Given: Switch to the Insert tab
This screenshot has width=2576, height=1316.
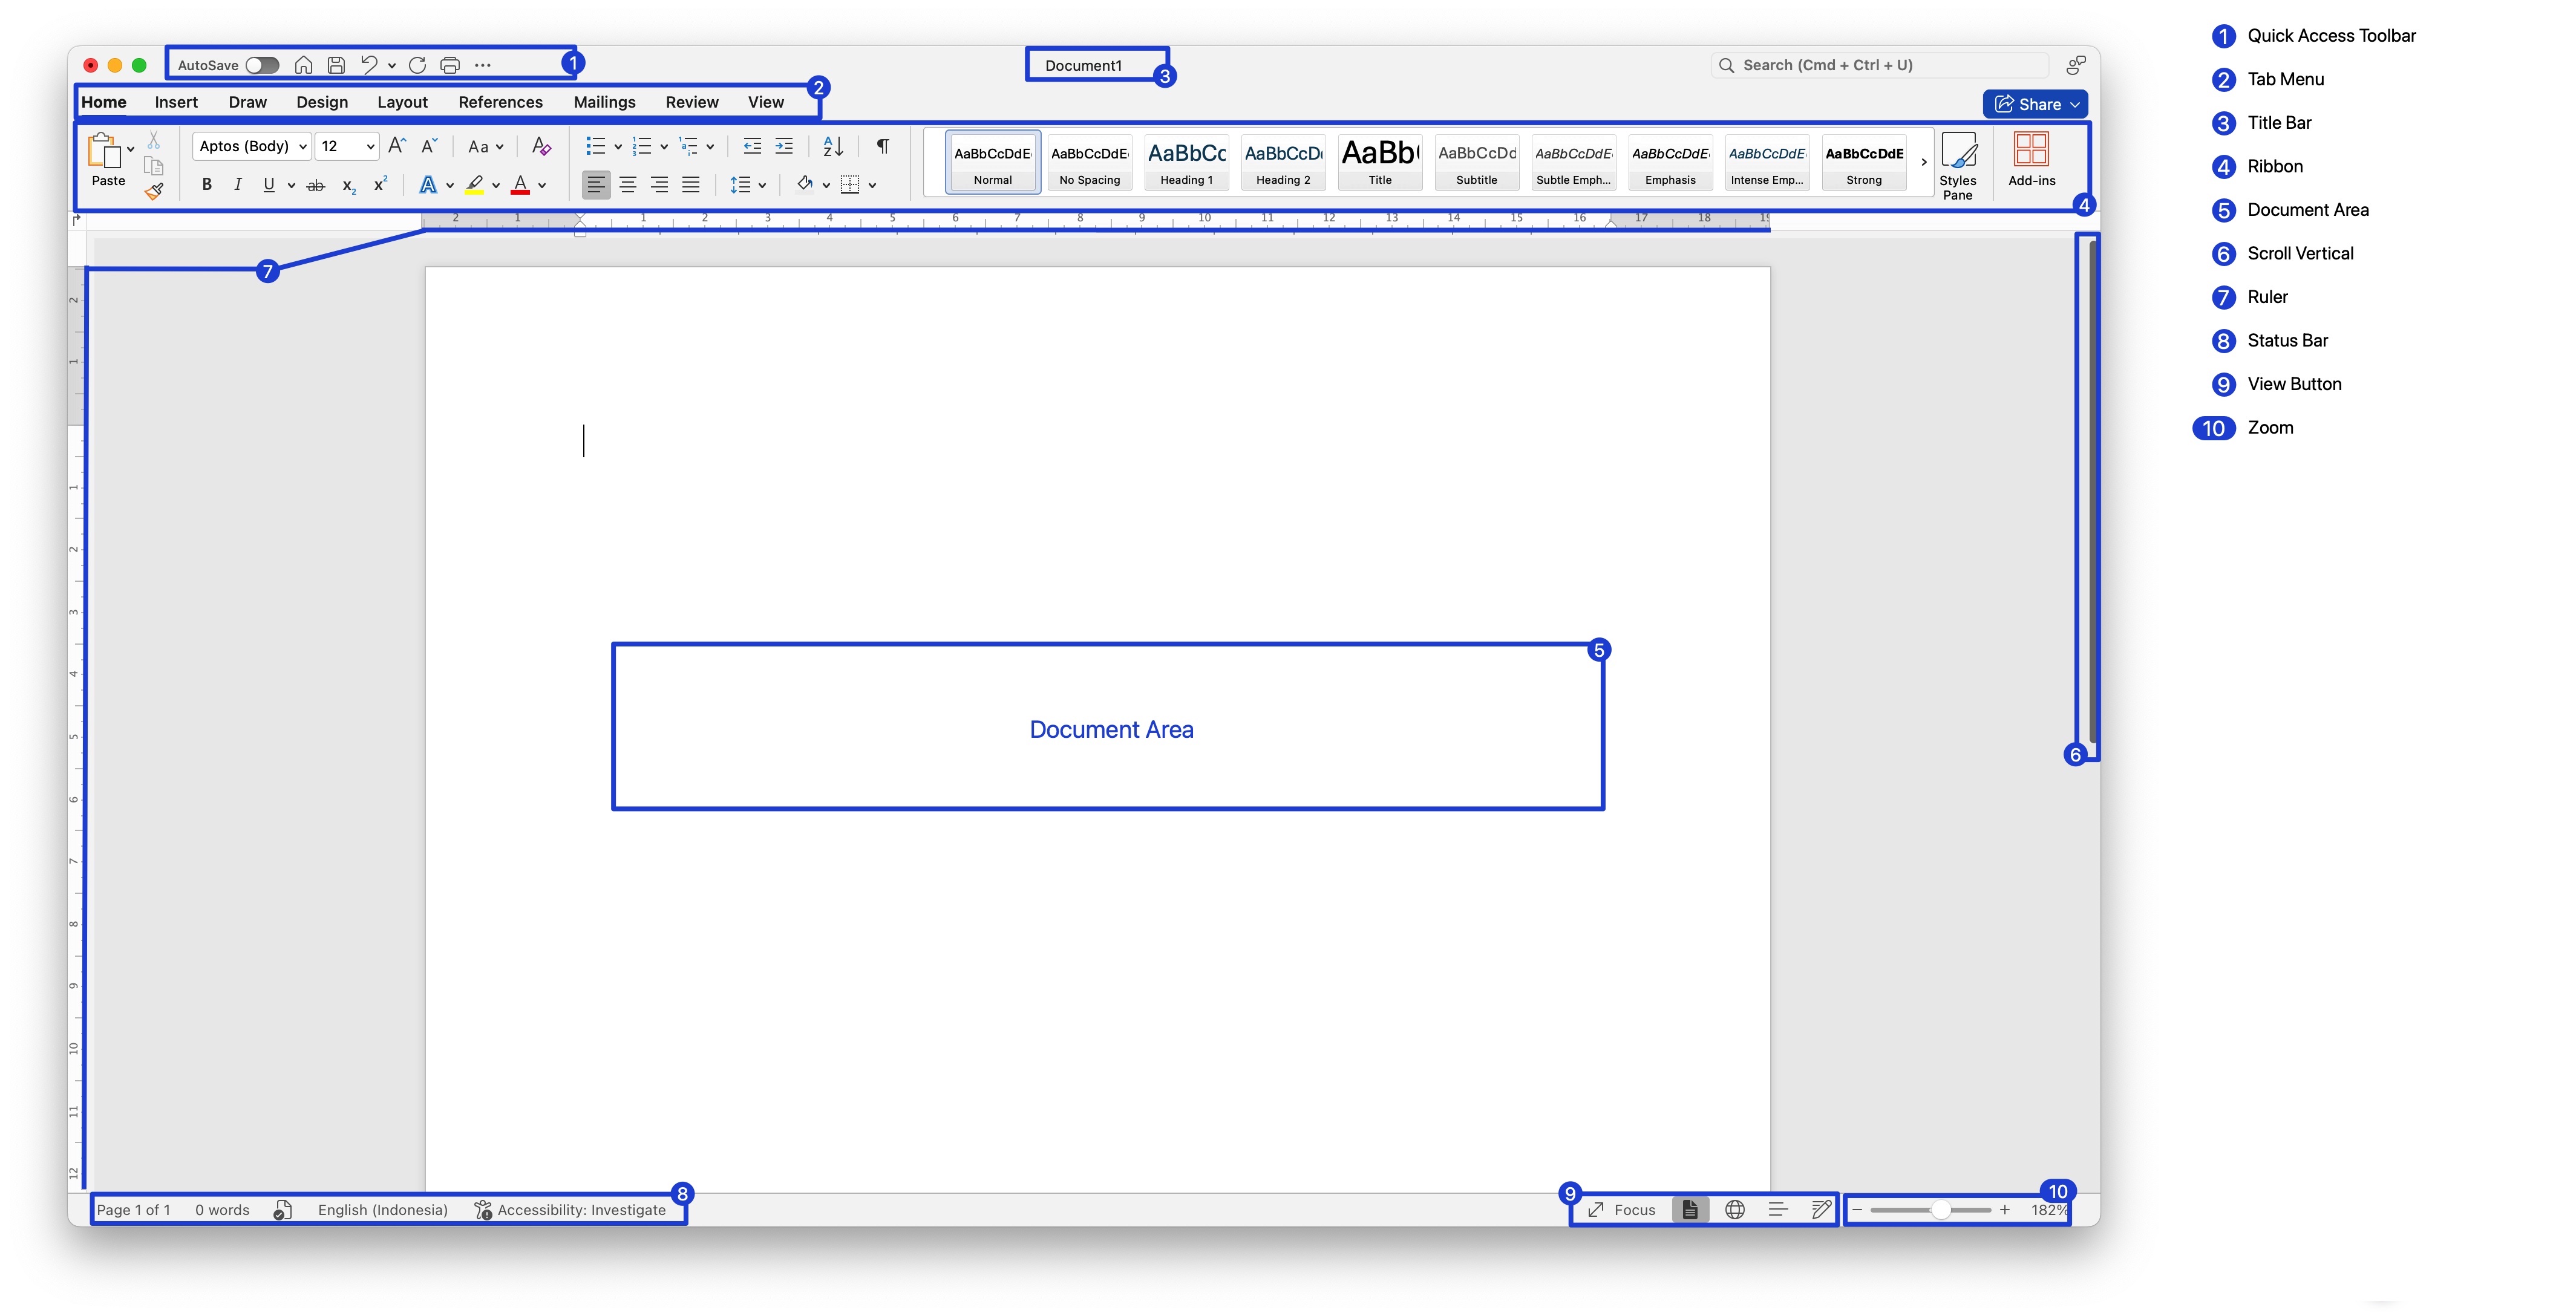Looking at the screenshot, I should tap(176, 102).
